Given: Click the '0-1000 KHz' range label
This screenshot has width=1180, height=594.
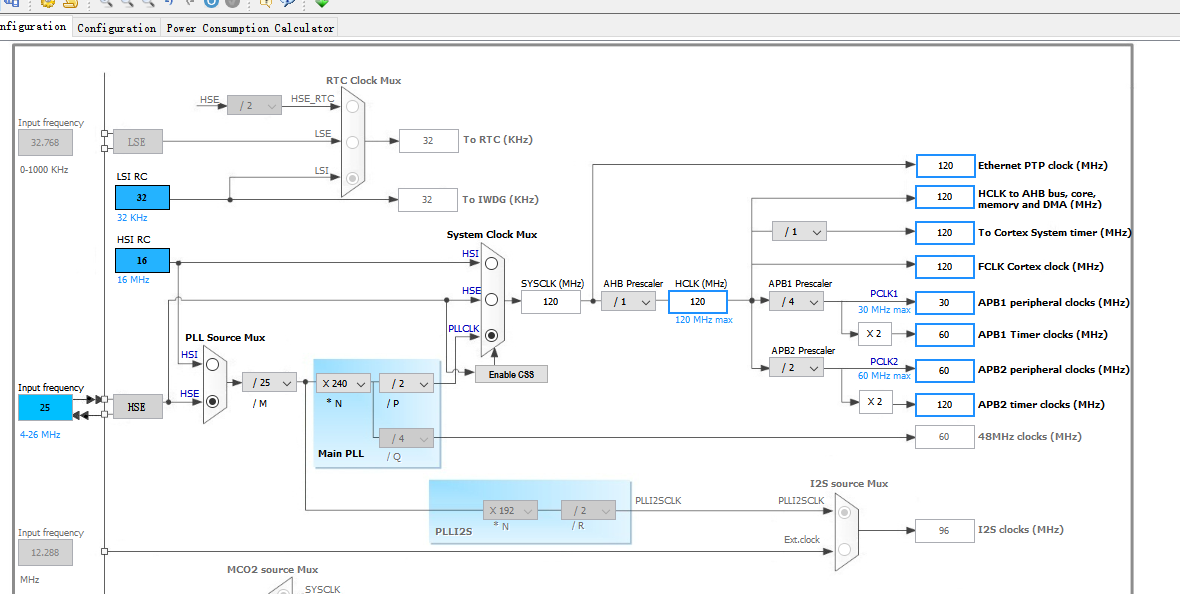Looking at the screenshot, I should click(x=44, y=170).
